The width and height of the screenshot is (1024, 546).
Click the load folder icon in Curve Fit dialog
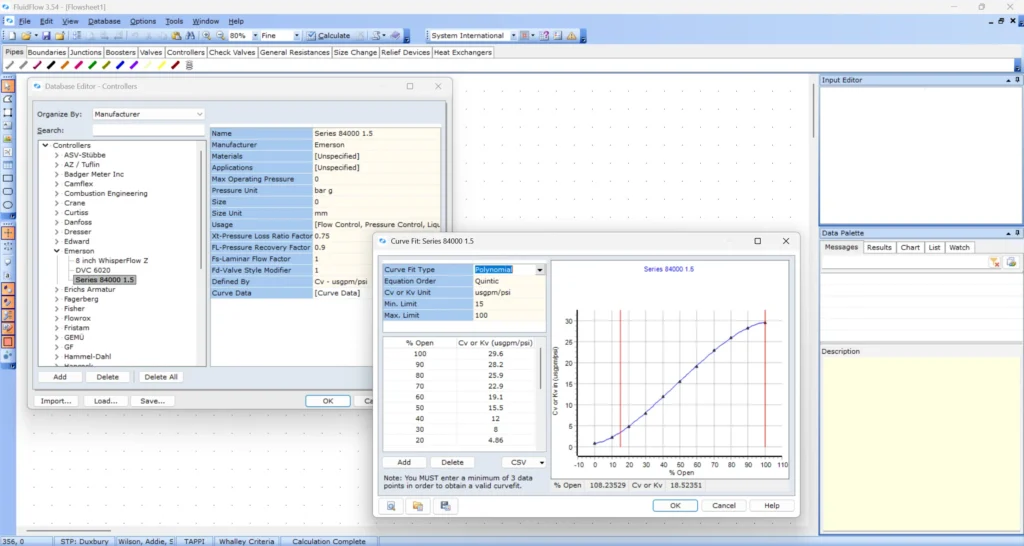(x=418, y=506)
